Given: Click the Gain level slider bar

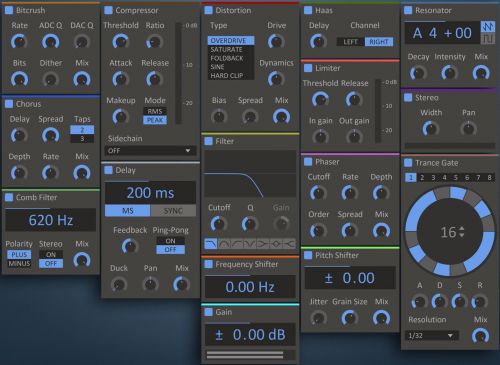Looking at the screenshot, I should click(250, 355).
